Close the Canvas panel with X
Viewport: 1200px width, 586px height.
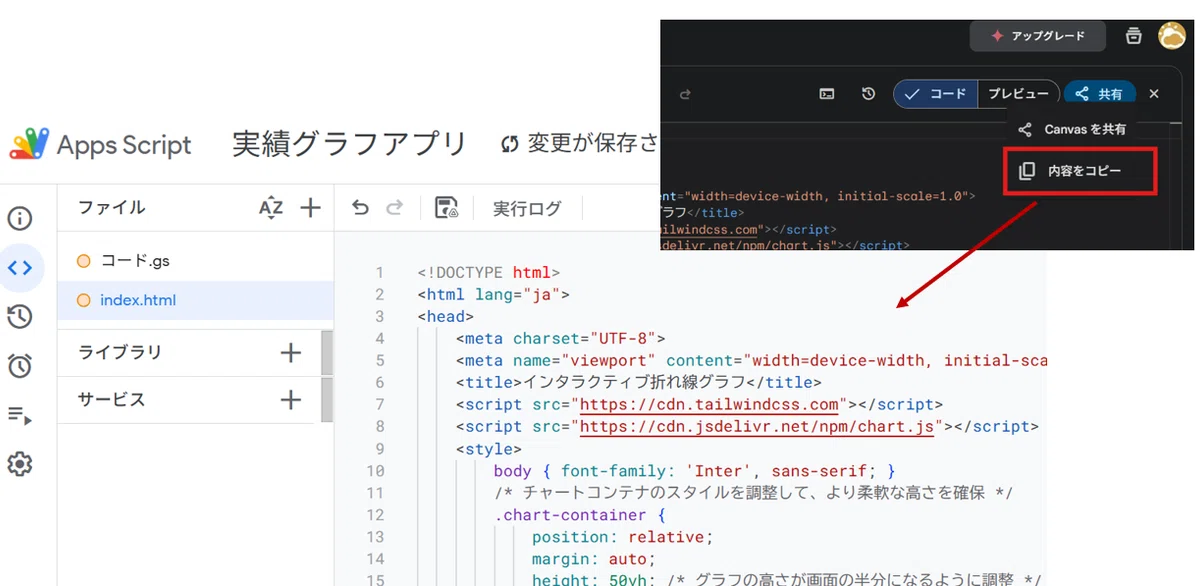(1154, 94)
